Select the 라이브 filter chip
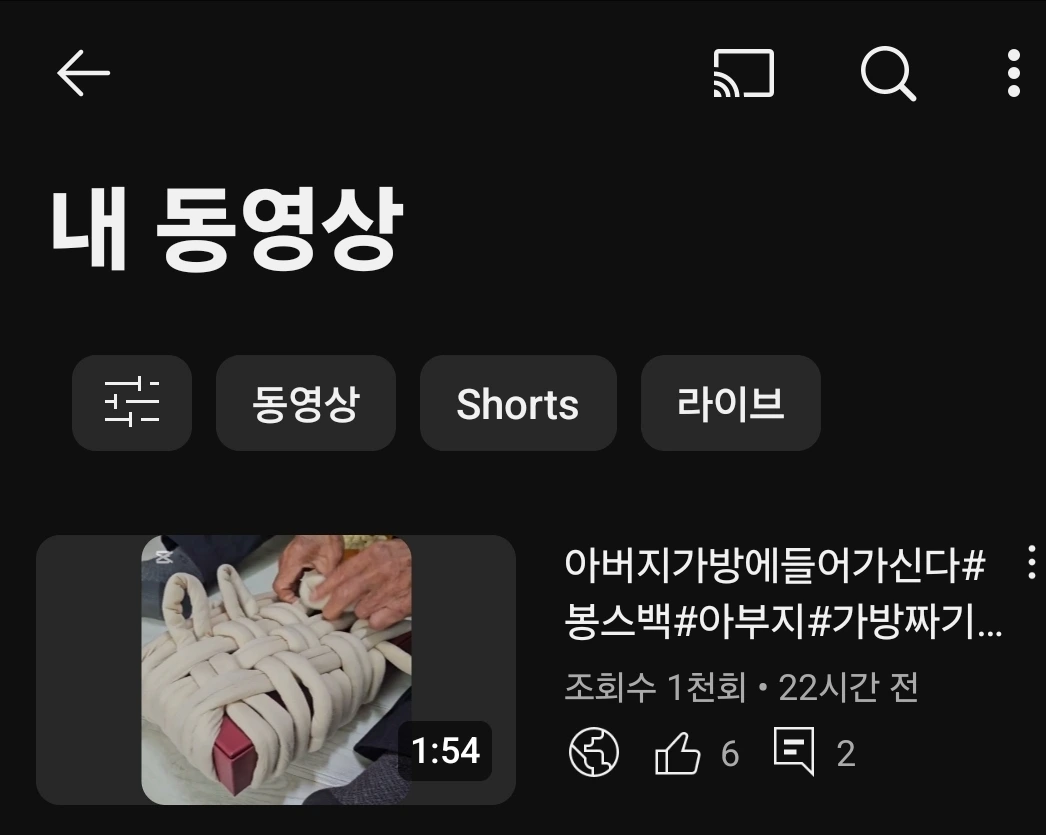 coord(730,402)
